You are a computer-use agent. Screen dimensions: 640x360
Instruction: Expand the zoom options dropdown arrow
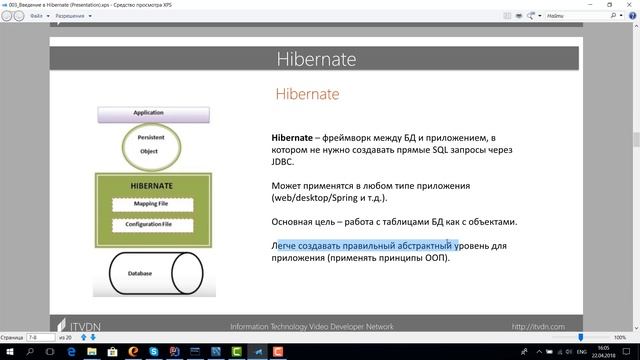(x=540, y=16)
